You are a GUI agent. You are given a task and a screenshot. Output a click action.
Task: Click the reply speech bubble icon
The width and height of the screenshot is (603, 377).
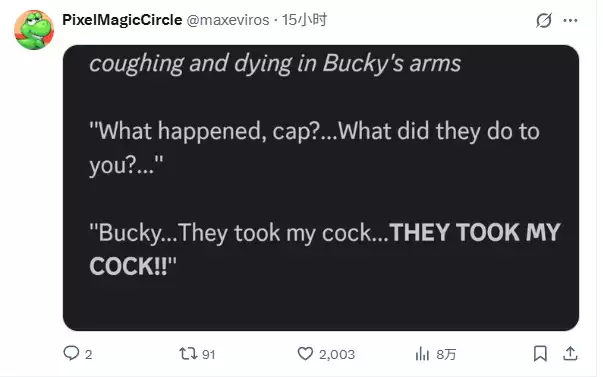click(x=71, y=353)
